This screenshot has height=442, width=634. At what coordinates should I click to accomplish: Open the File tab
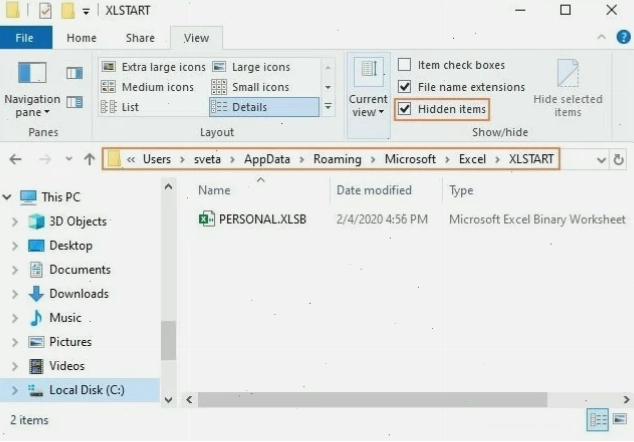pyautogui.click(x=25, y=38)
